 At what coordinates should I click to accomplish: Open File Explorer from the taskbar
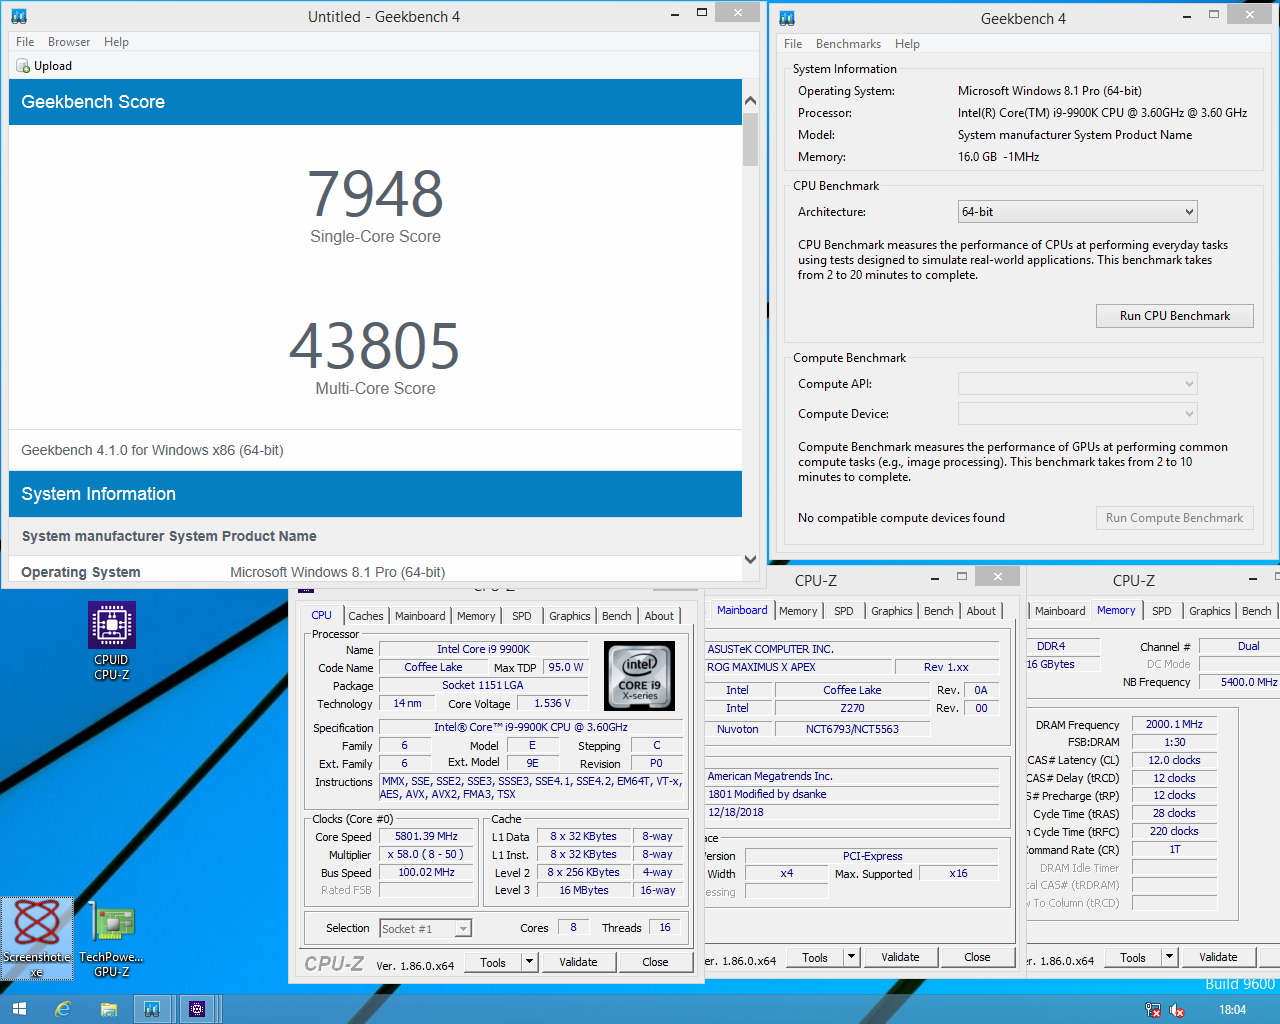[x=108, y=1009]
